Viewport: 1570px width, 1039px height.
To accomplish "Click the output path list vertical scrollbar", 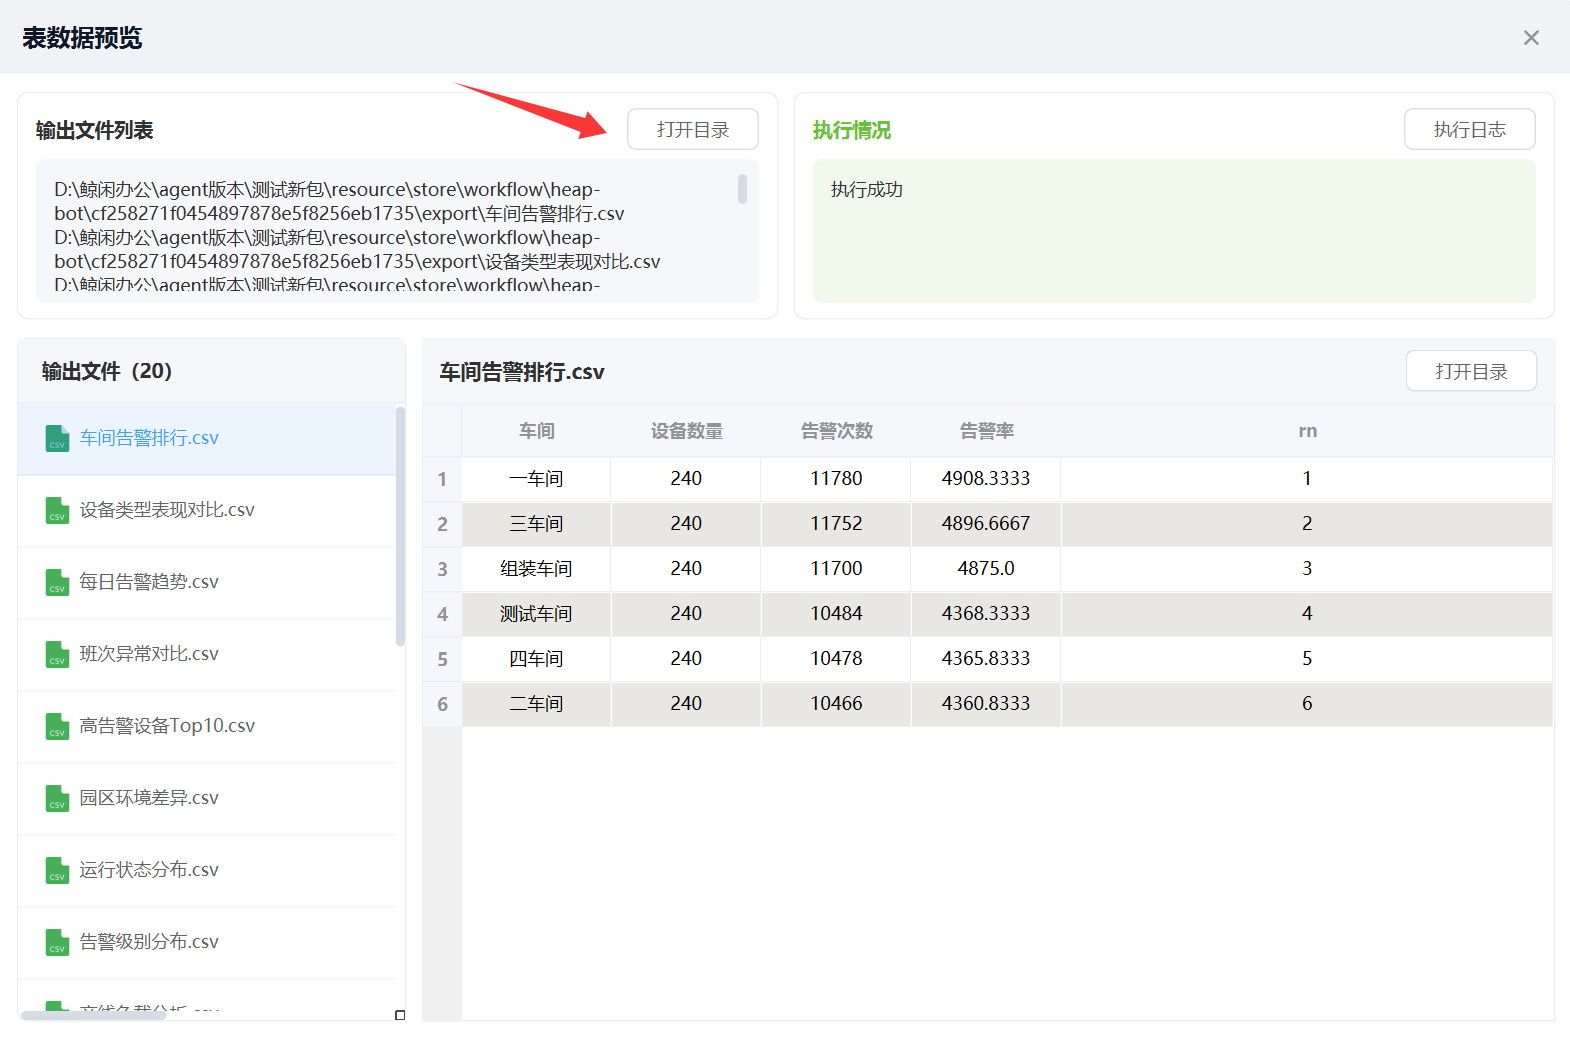I will pos(742,189).
